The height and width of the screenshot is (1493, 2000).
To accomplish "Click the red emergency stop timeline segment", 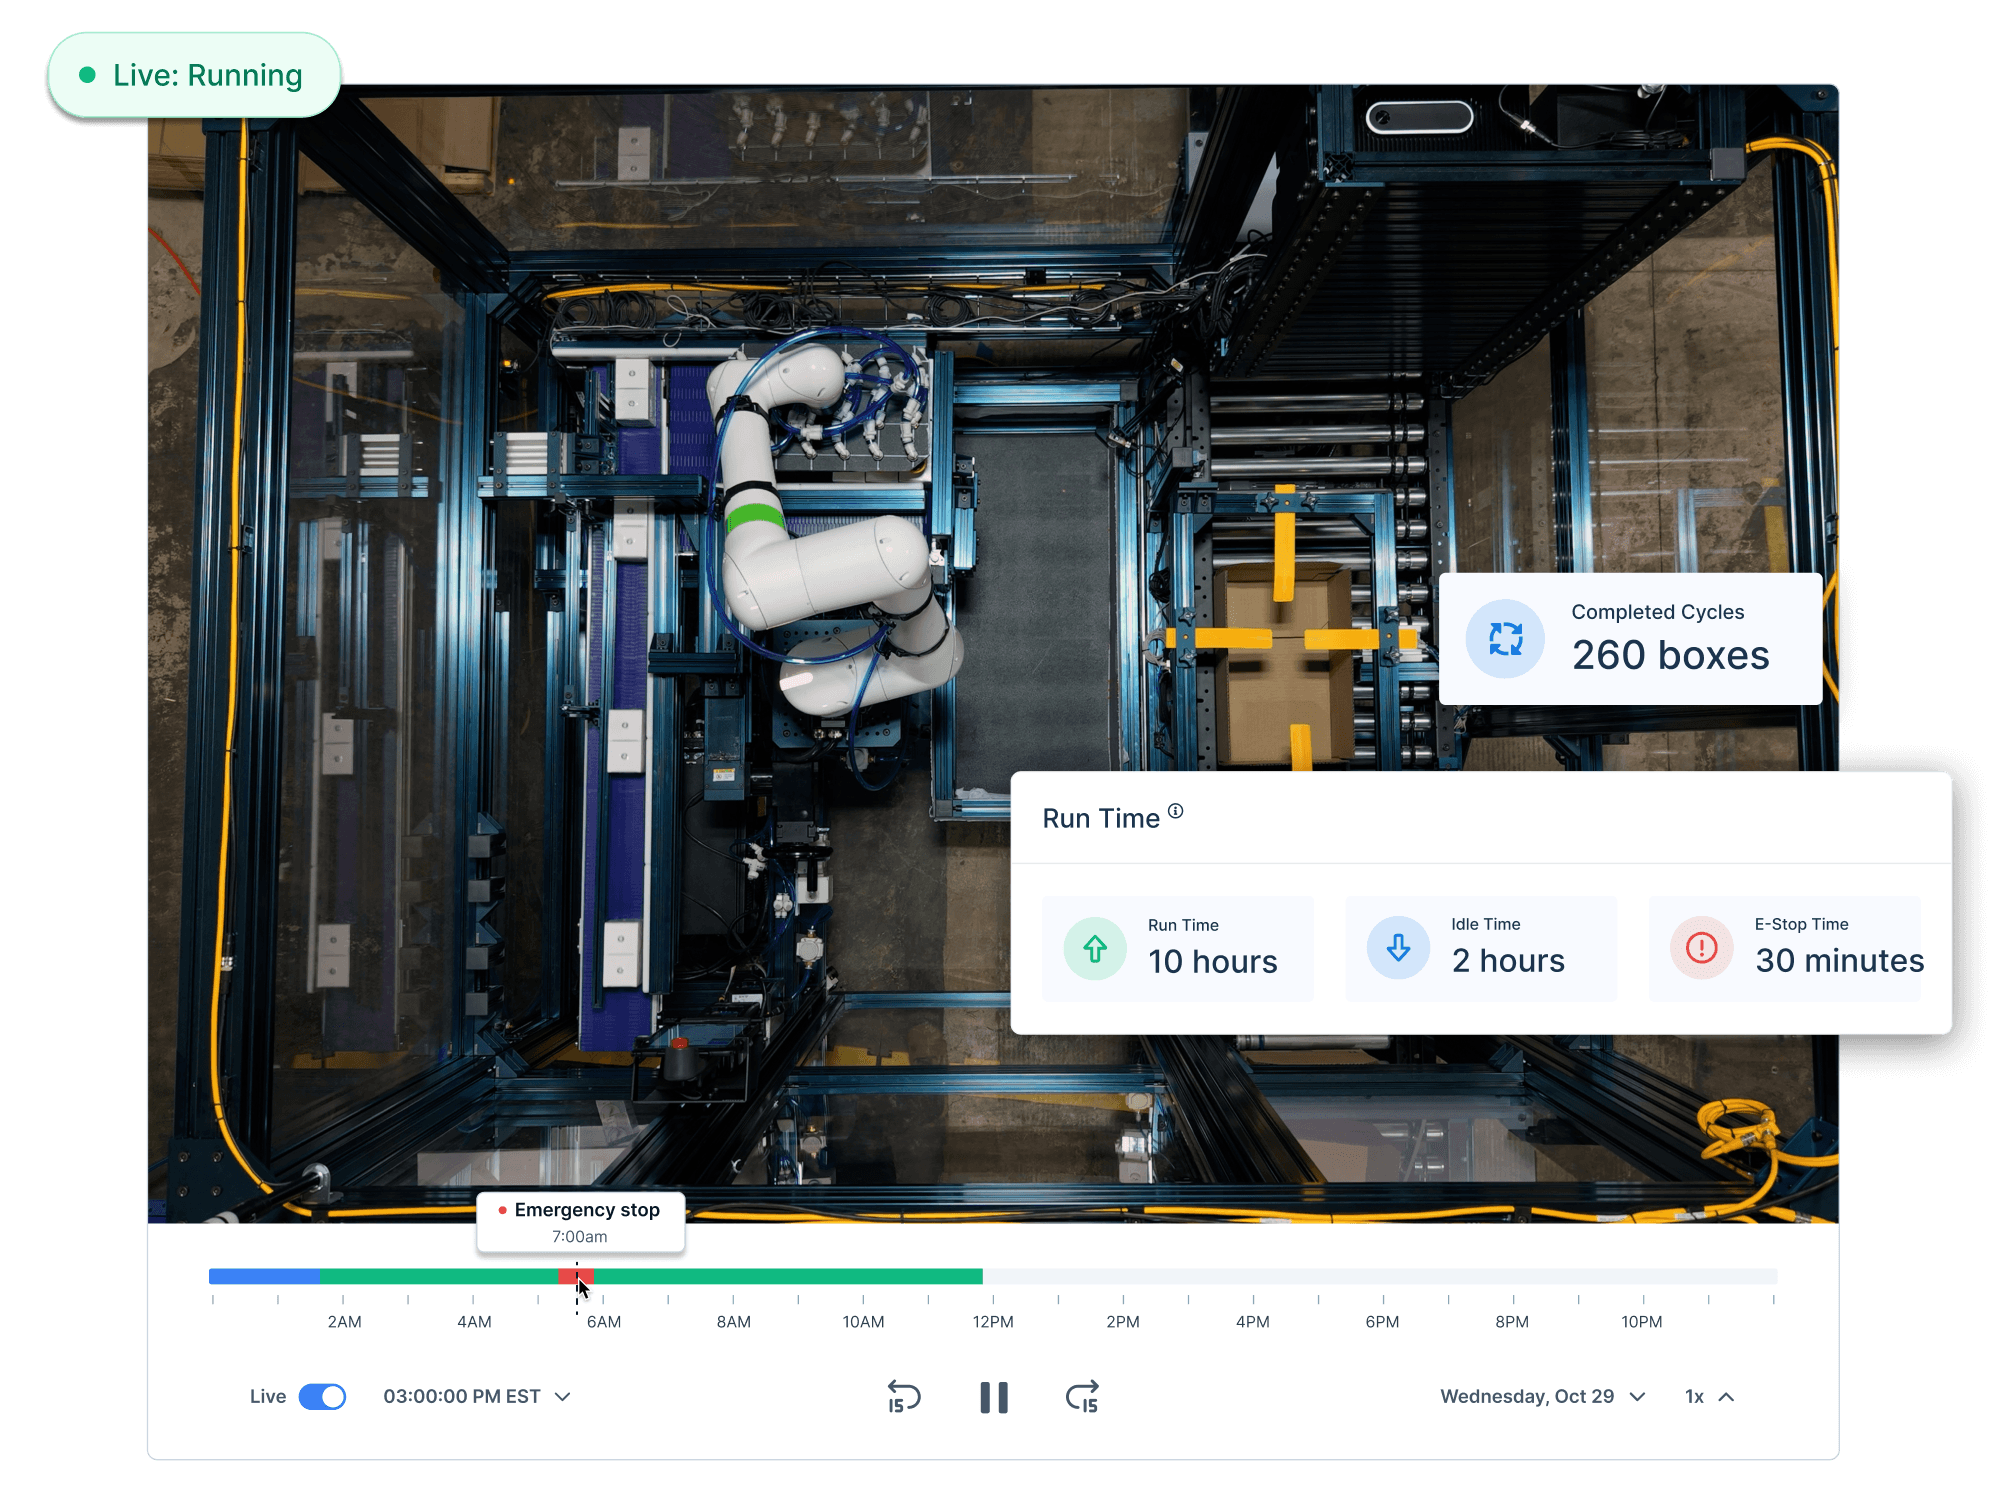I will (x=575, y=1276).
